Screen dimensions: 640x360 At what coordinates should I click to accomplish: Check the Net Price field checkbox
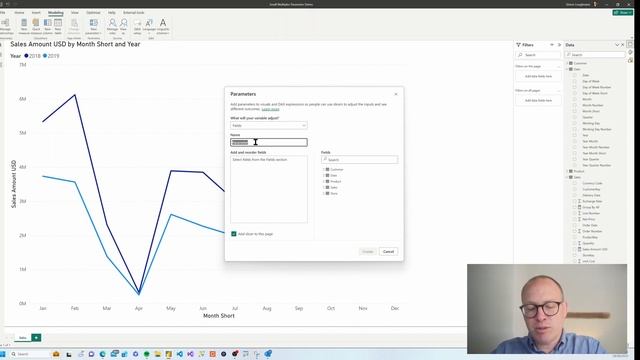pos(575,219)
